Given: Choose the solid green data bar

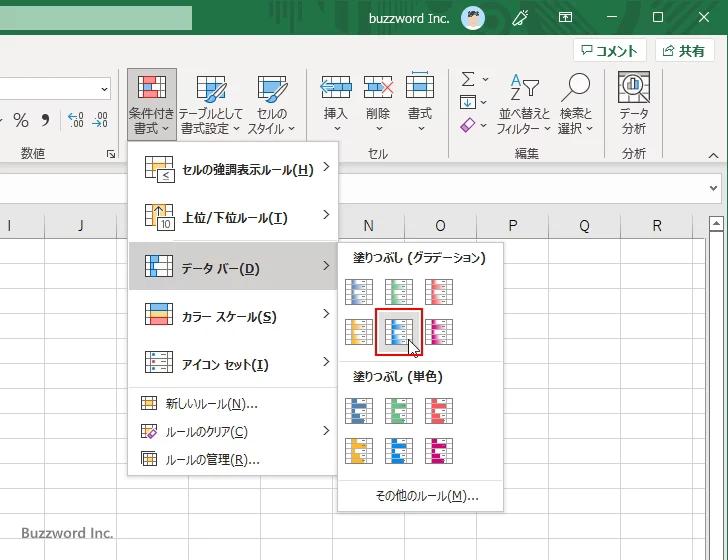Looking at the screenshot, I should click(399, 411).
